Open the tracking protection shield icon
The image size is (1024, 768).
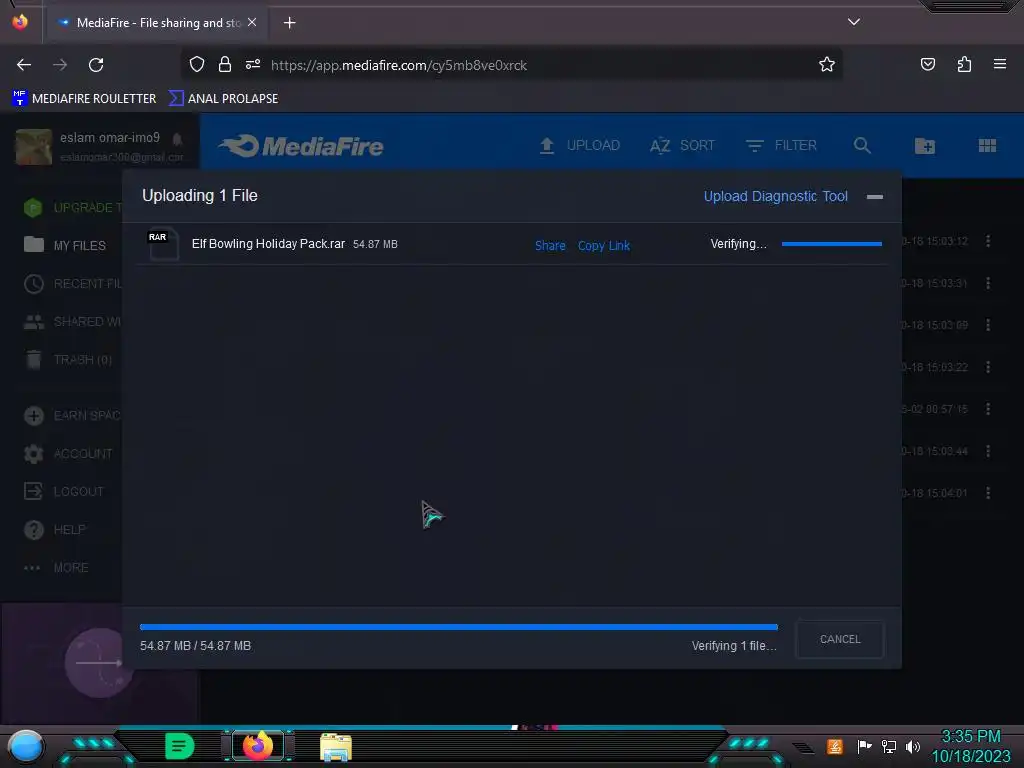197,64
